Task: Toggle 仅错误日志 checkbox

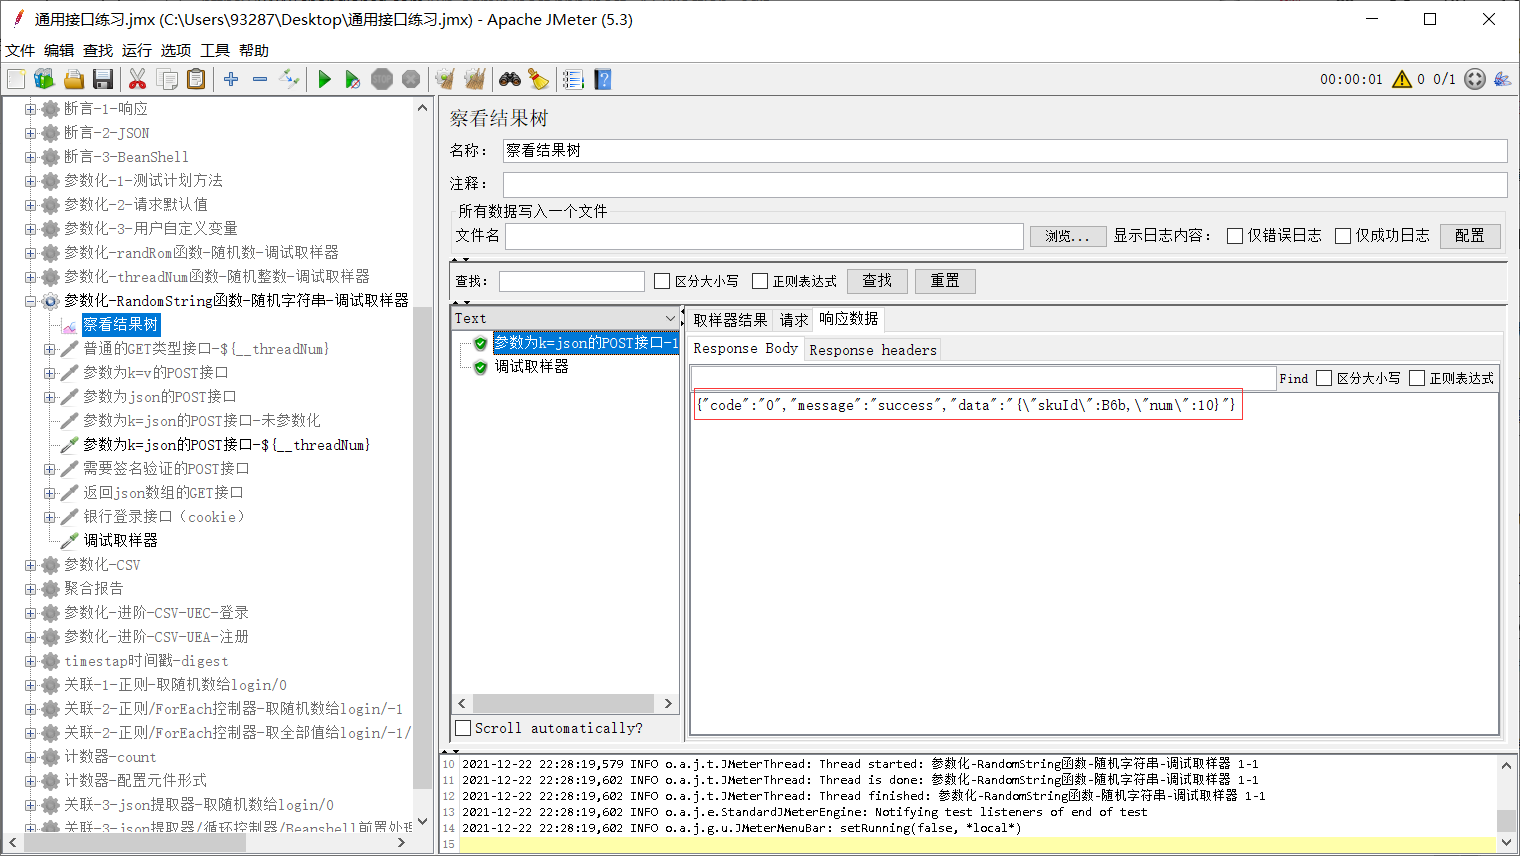Action: click(x=1235, y=236)
